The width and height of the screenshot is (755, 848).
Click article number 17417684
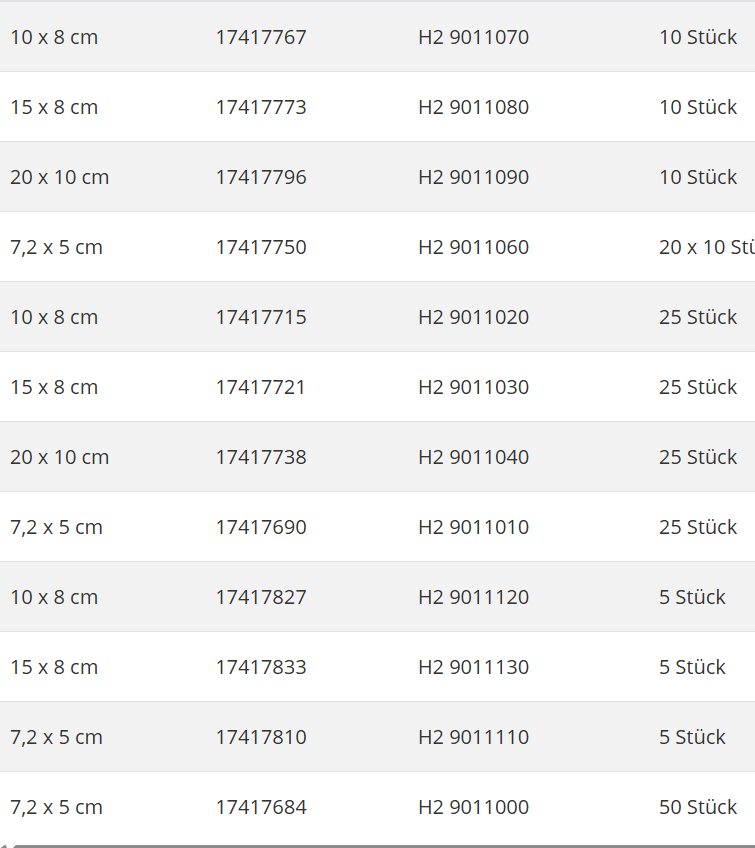tap(261, 808)
